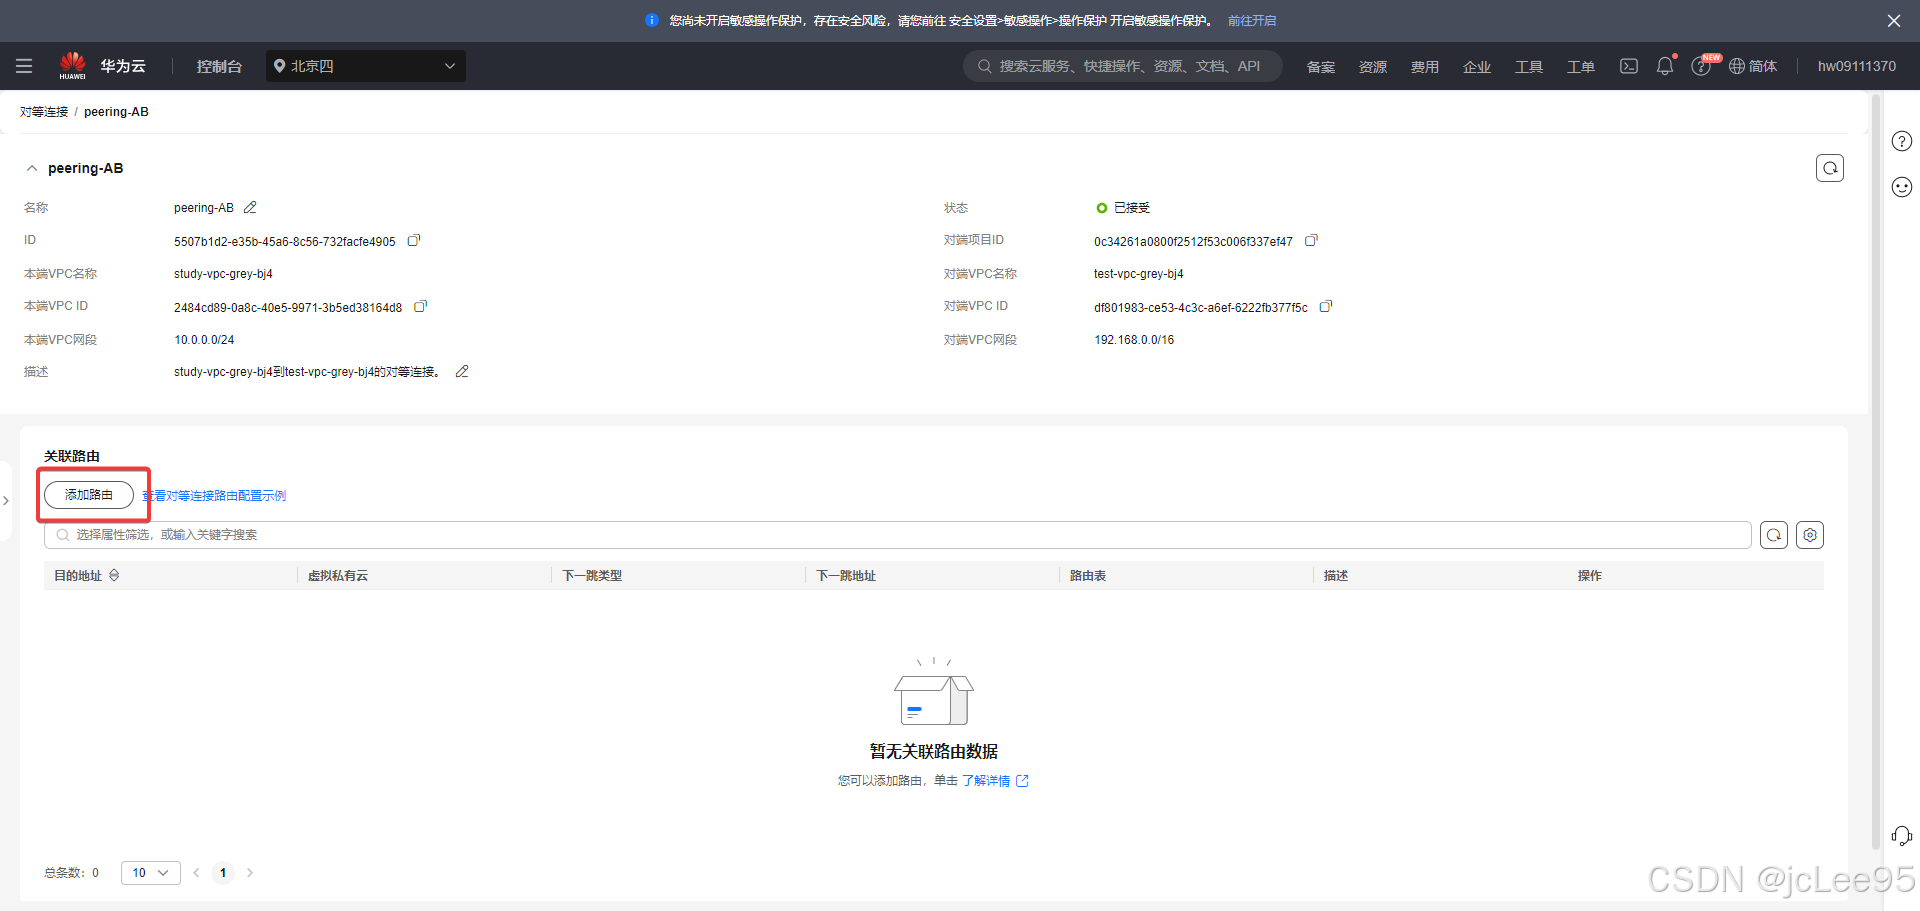Open the 资源 menu
Viewport: 1920px width, 911px height.
pyautogui.click(x=1373, y=67)
